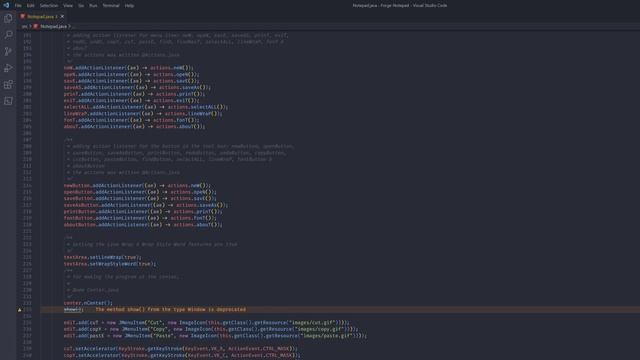The width and height of the screenshot is (640, 360).
Task: Open the Go menu
Action: [81, 6]
